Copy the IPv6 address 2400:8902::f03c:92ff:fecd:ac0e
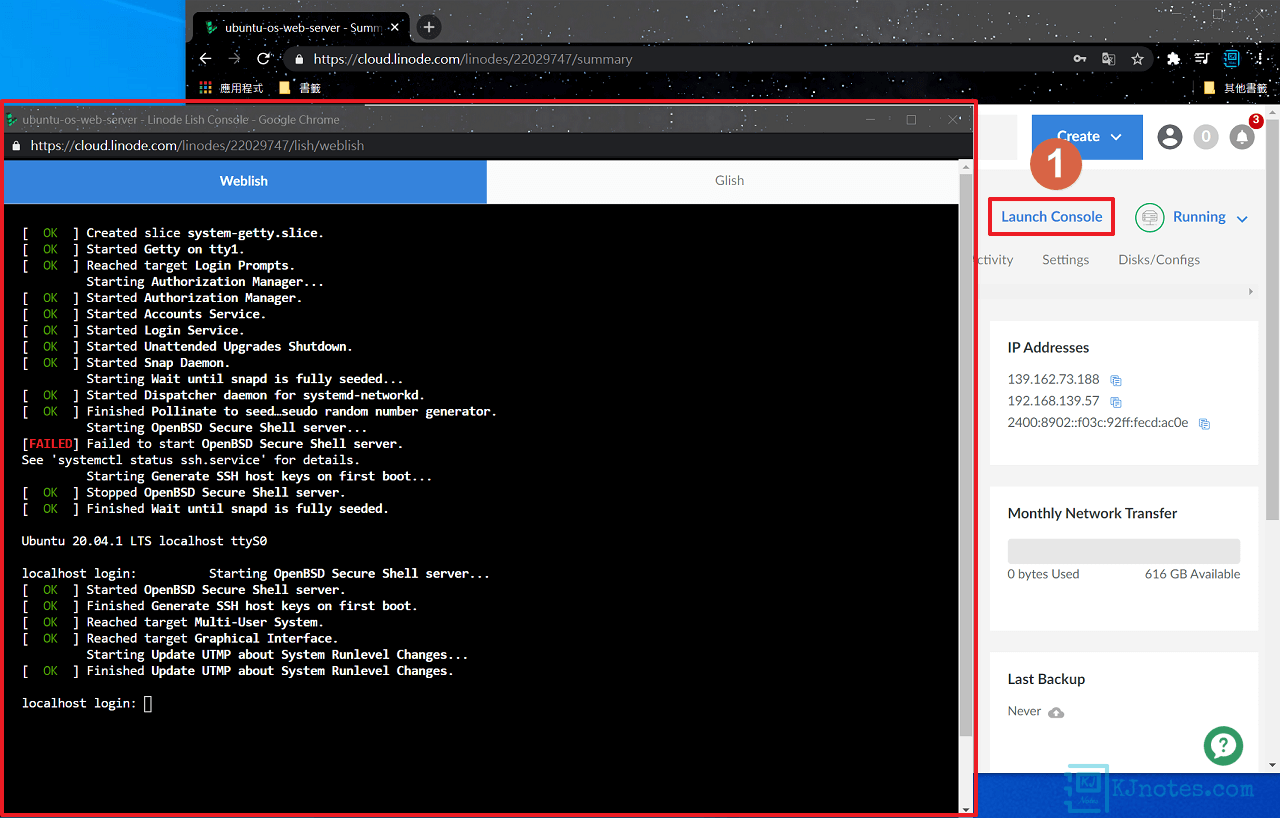Screen dimensions: 1280x818 pos(1204,424)
